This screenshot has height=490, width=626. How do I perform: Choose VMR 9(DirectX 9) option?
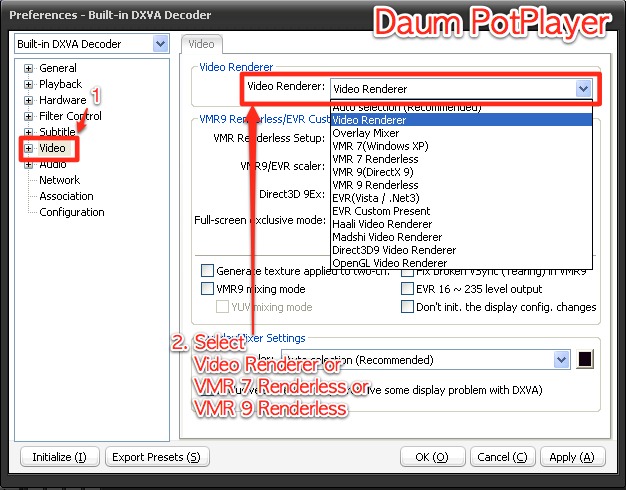462,172
